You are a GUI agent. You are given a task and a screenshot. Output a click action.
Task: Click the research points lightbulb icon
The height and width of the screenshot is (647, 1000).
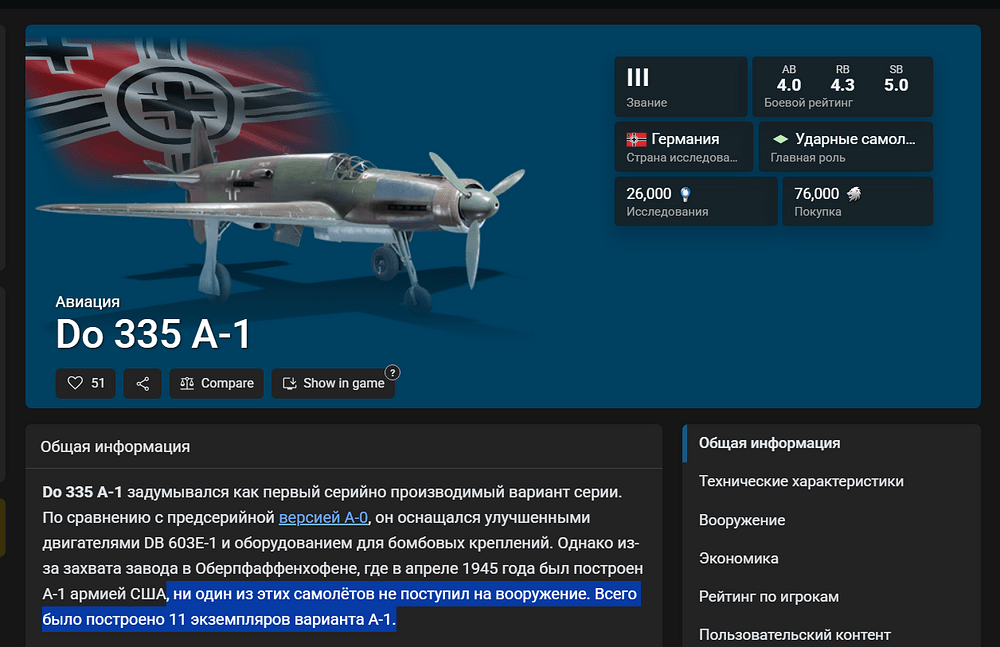[x=685, y=194]
